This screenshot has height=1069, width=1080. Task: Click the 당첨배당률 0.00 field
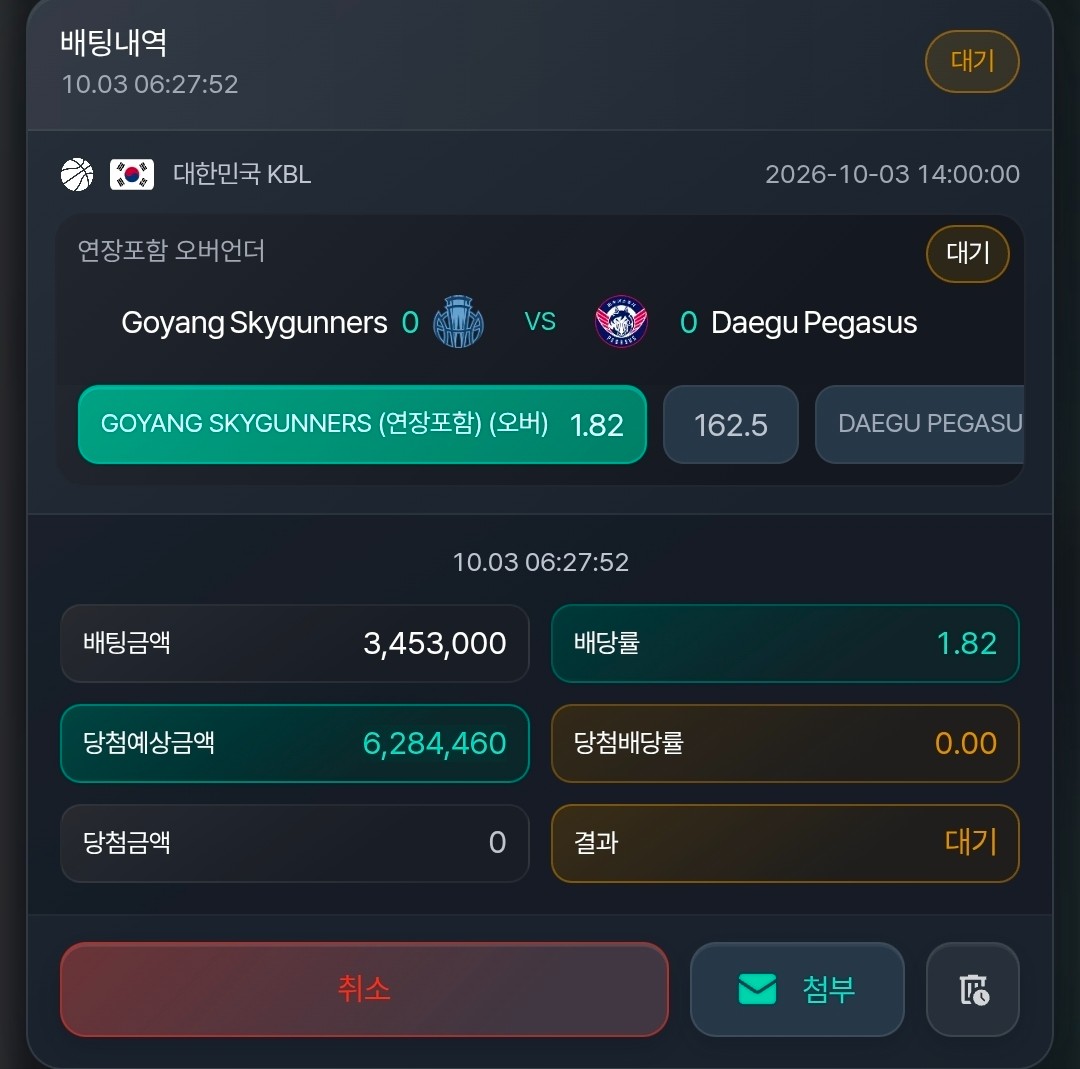click(x=785, y=743)
